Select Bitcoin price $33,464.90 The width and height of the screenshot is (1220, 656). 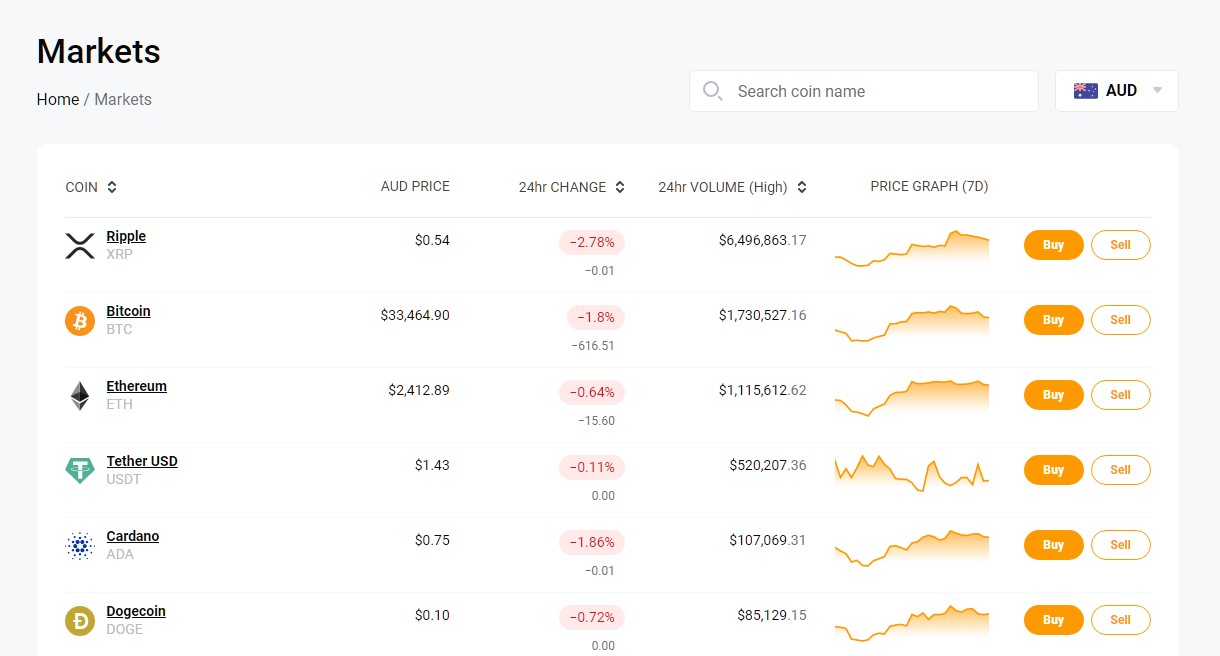coord(415,316)
